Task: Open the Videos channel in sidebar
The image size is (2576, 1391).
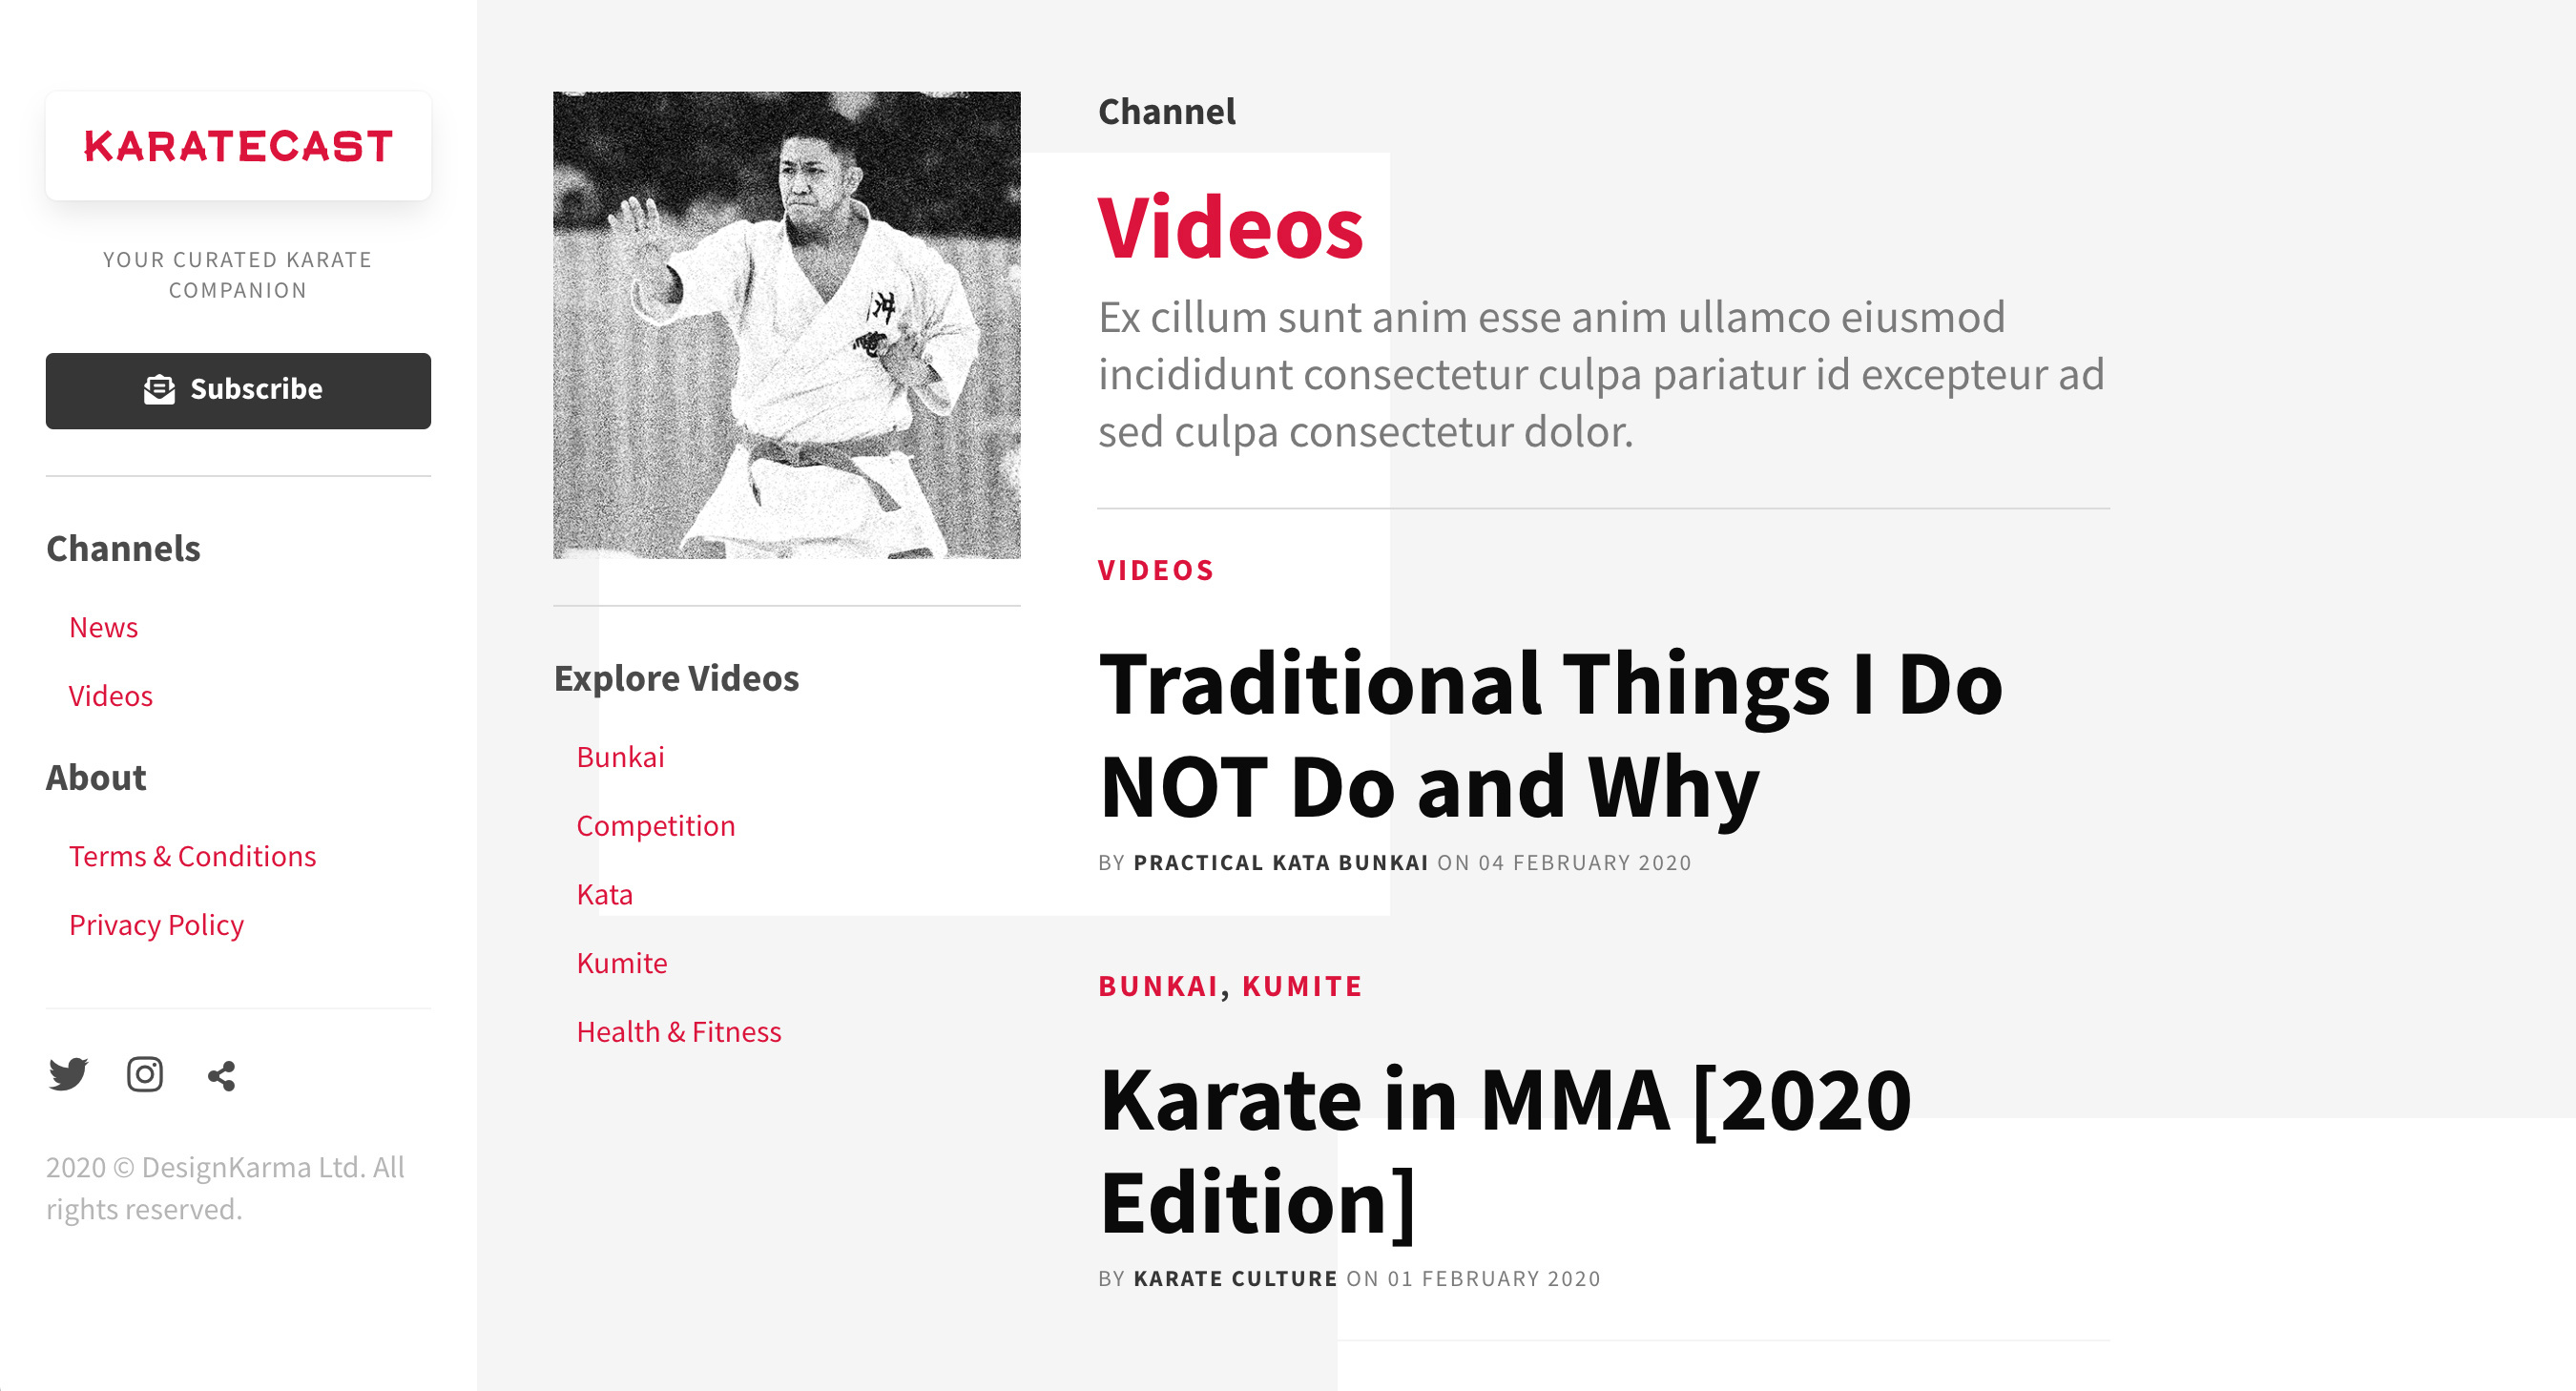Action: tap(111, 696)
